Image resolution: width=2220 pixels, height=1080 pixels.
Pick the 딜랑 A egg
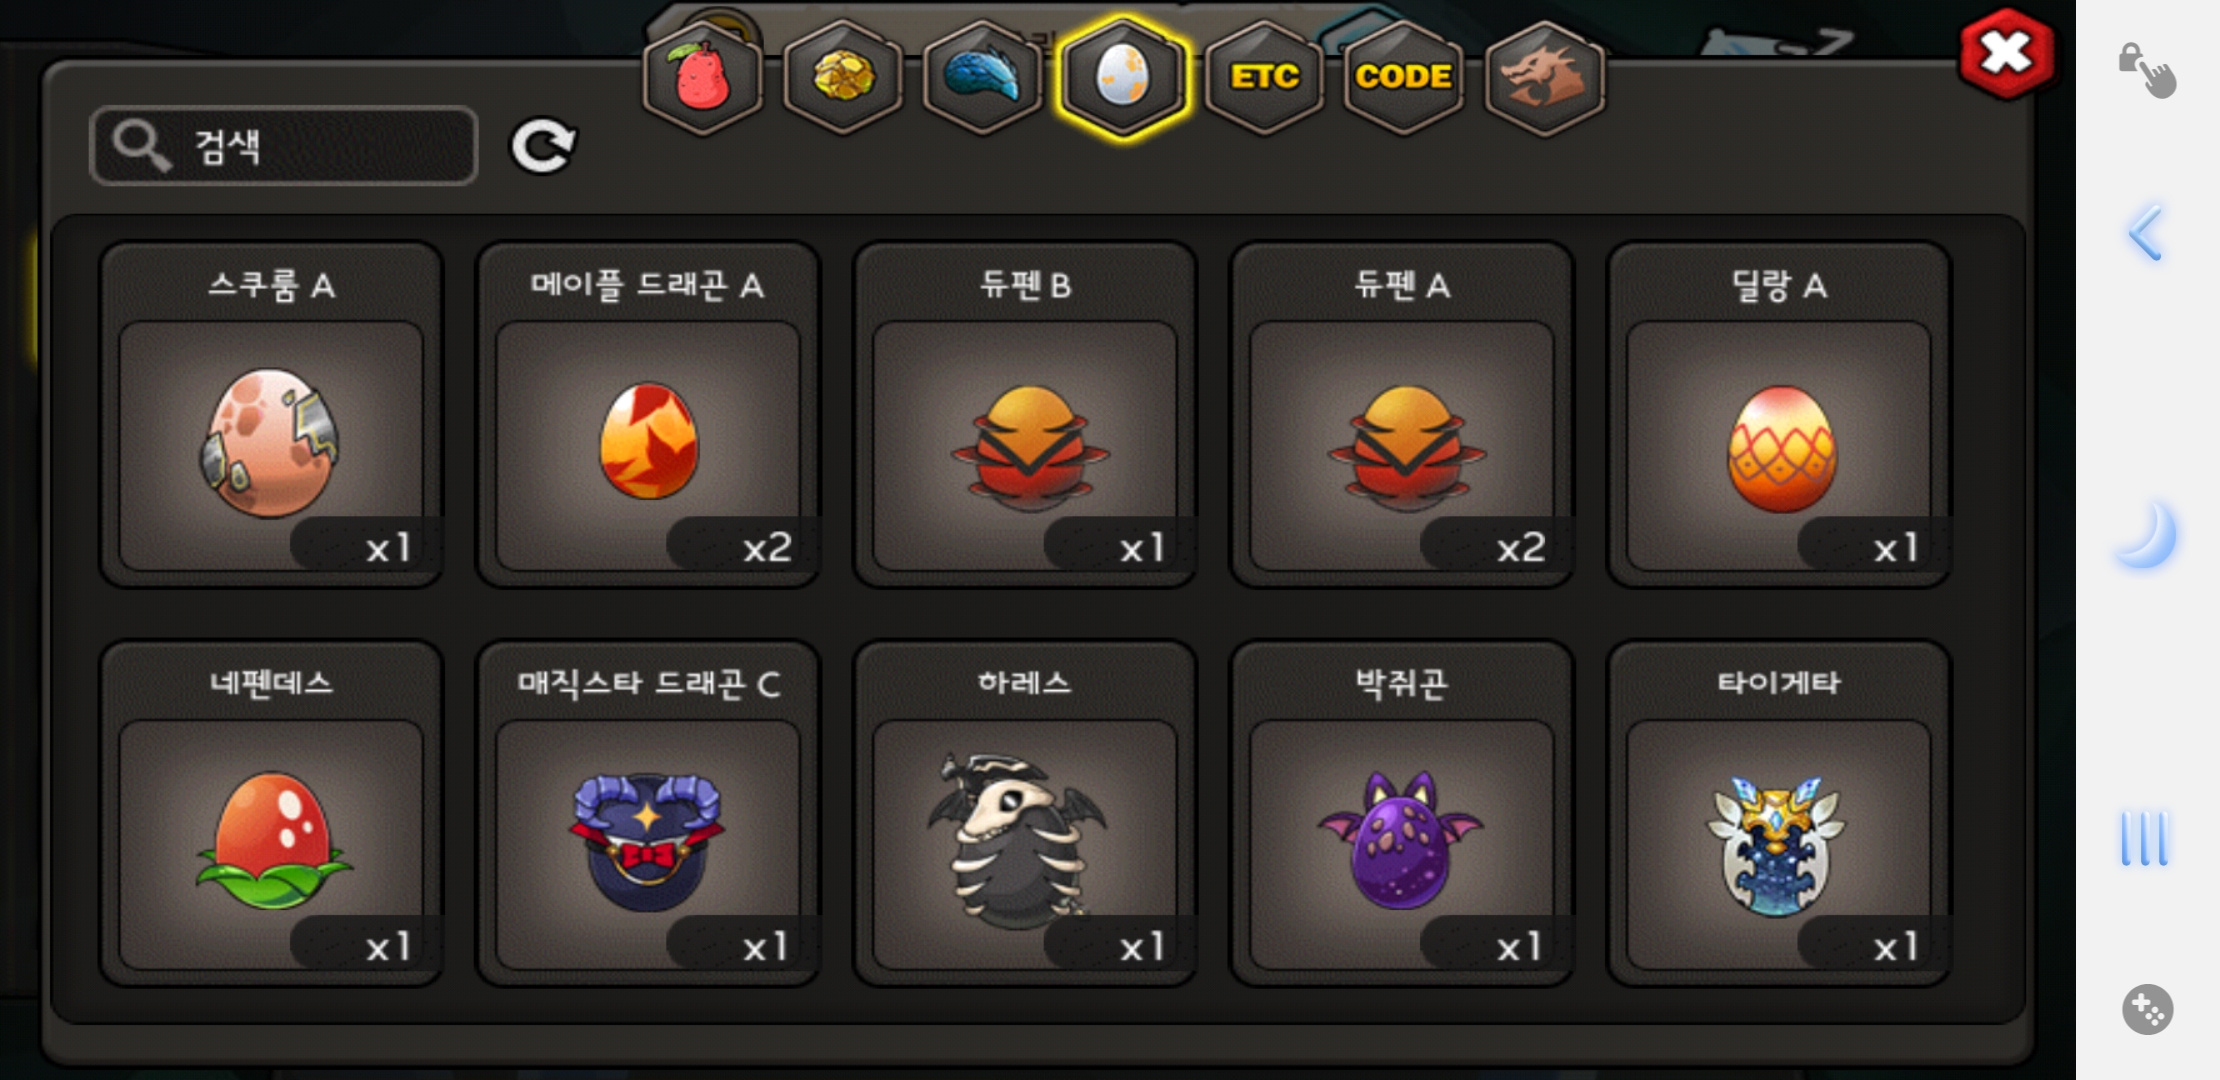[x=1779, y=415]
